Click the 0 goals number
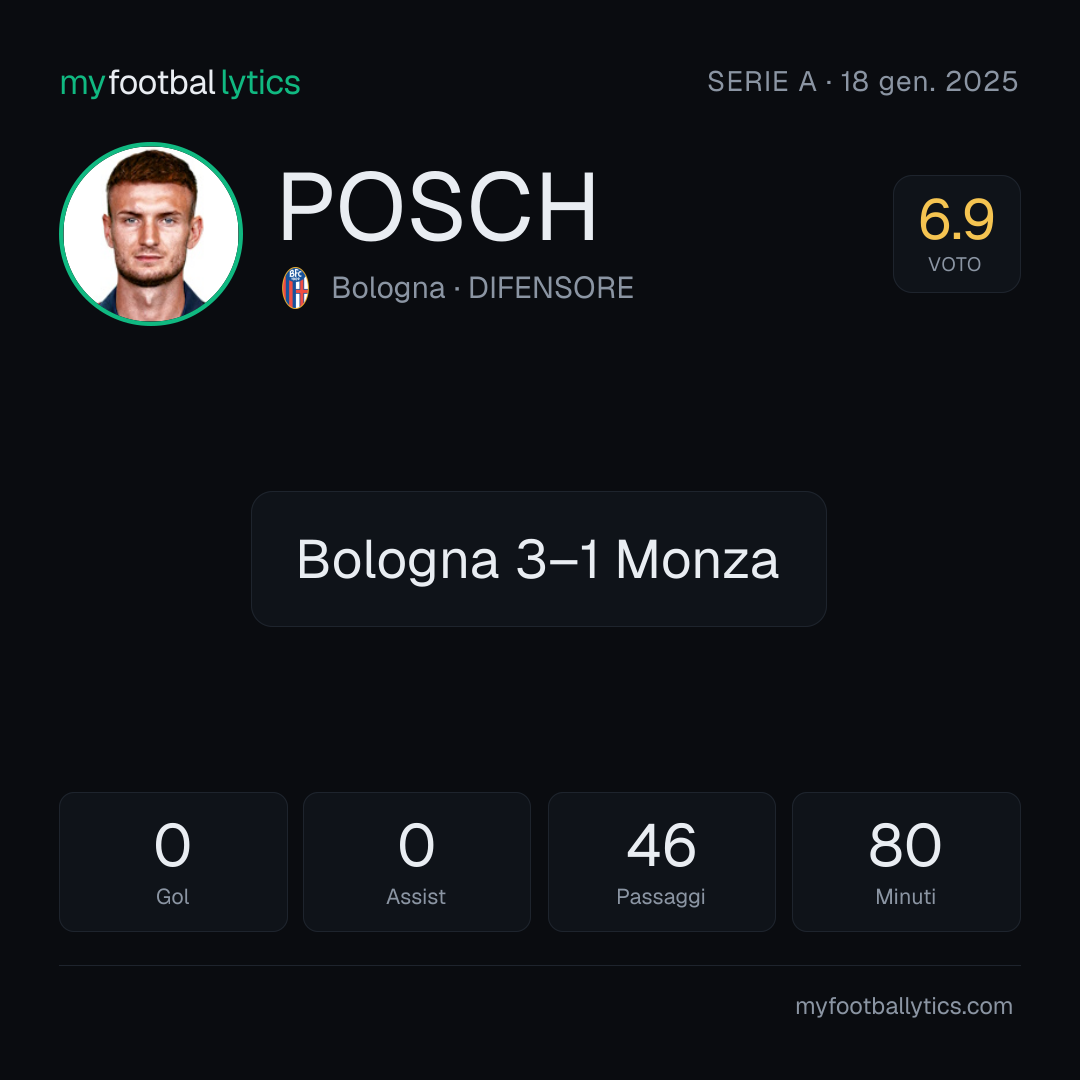The width and height of the screenshot is (1080, 1080). 172,845
